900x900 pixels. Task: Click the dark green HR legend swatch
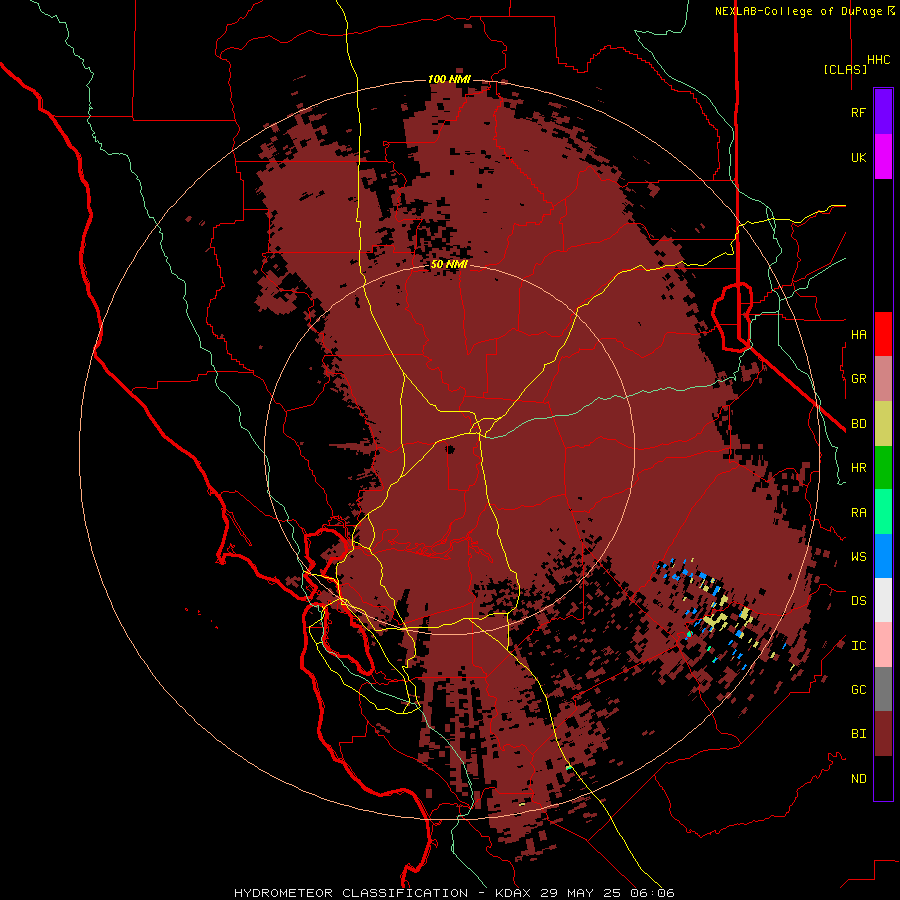[883, 468]
